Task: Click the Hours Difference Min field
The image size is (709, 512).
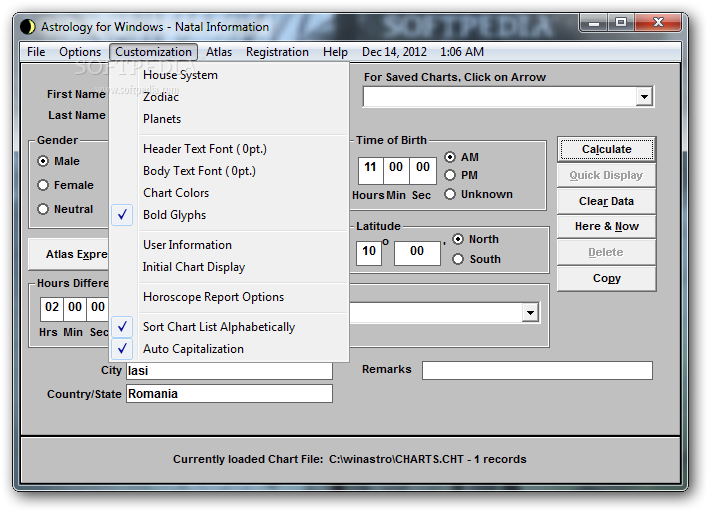Action: [75, 309]
